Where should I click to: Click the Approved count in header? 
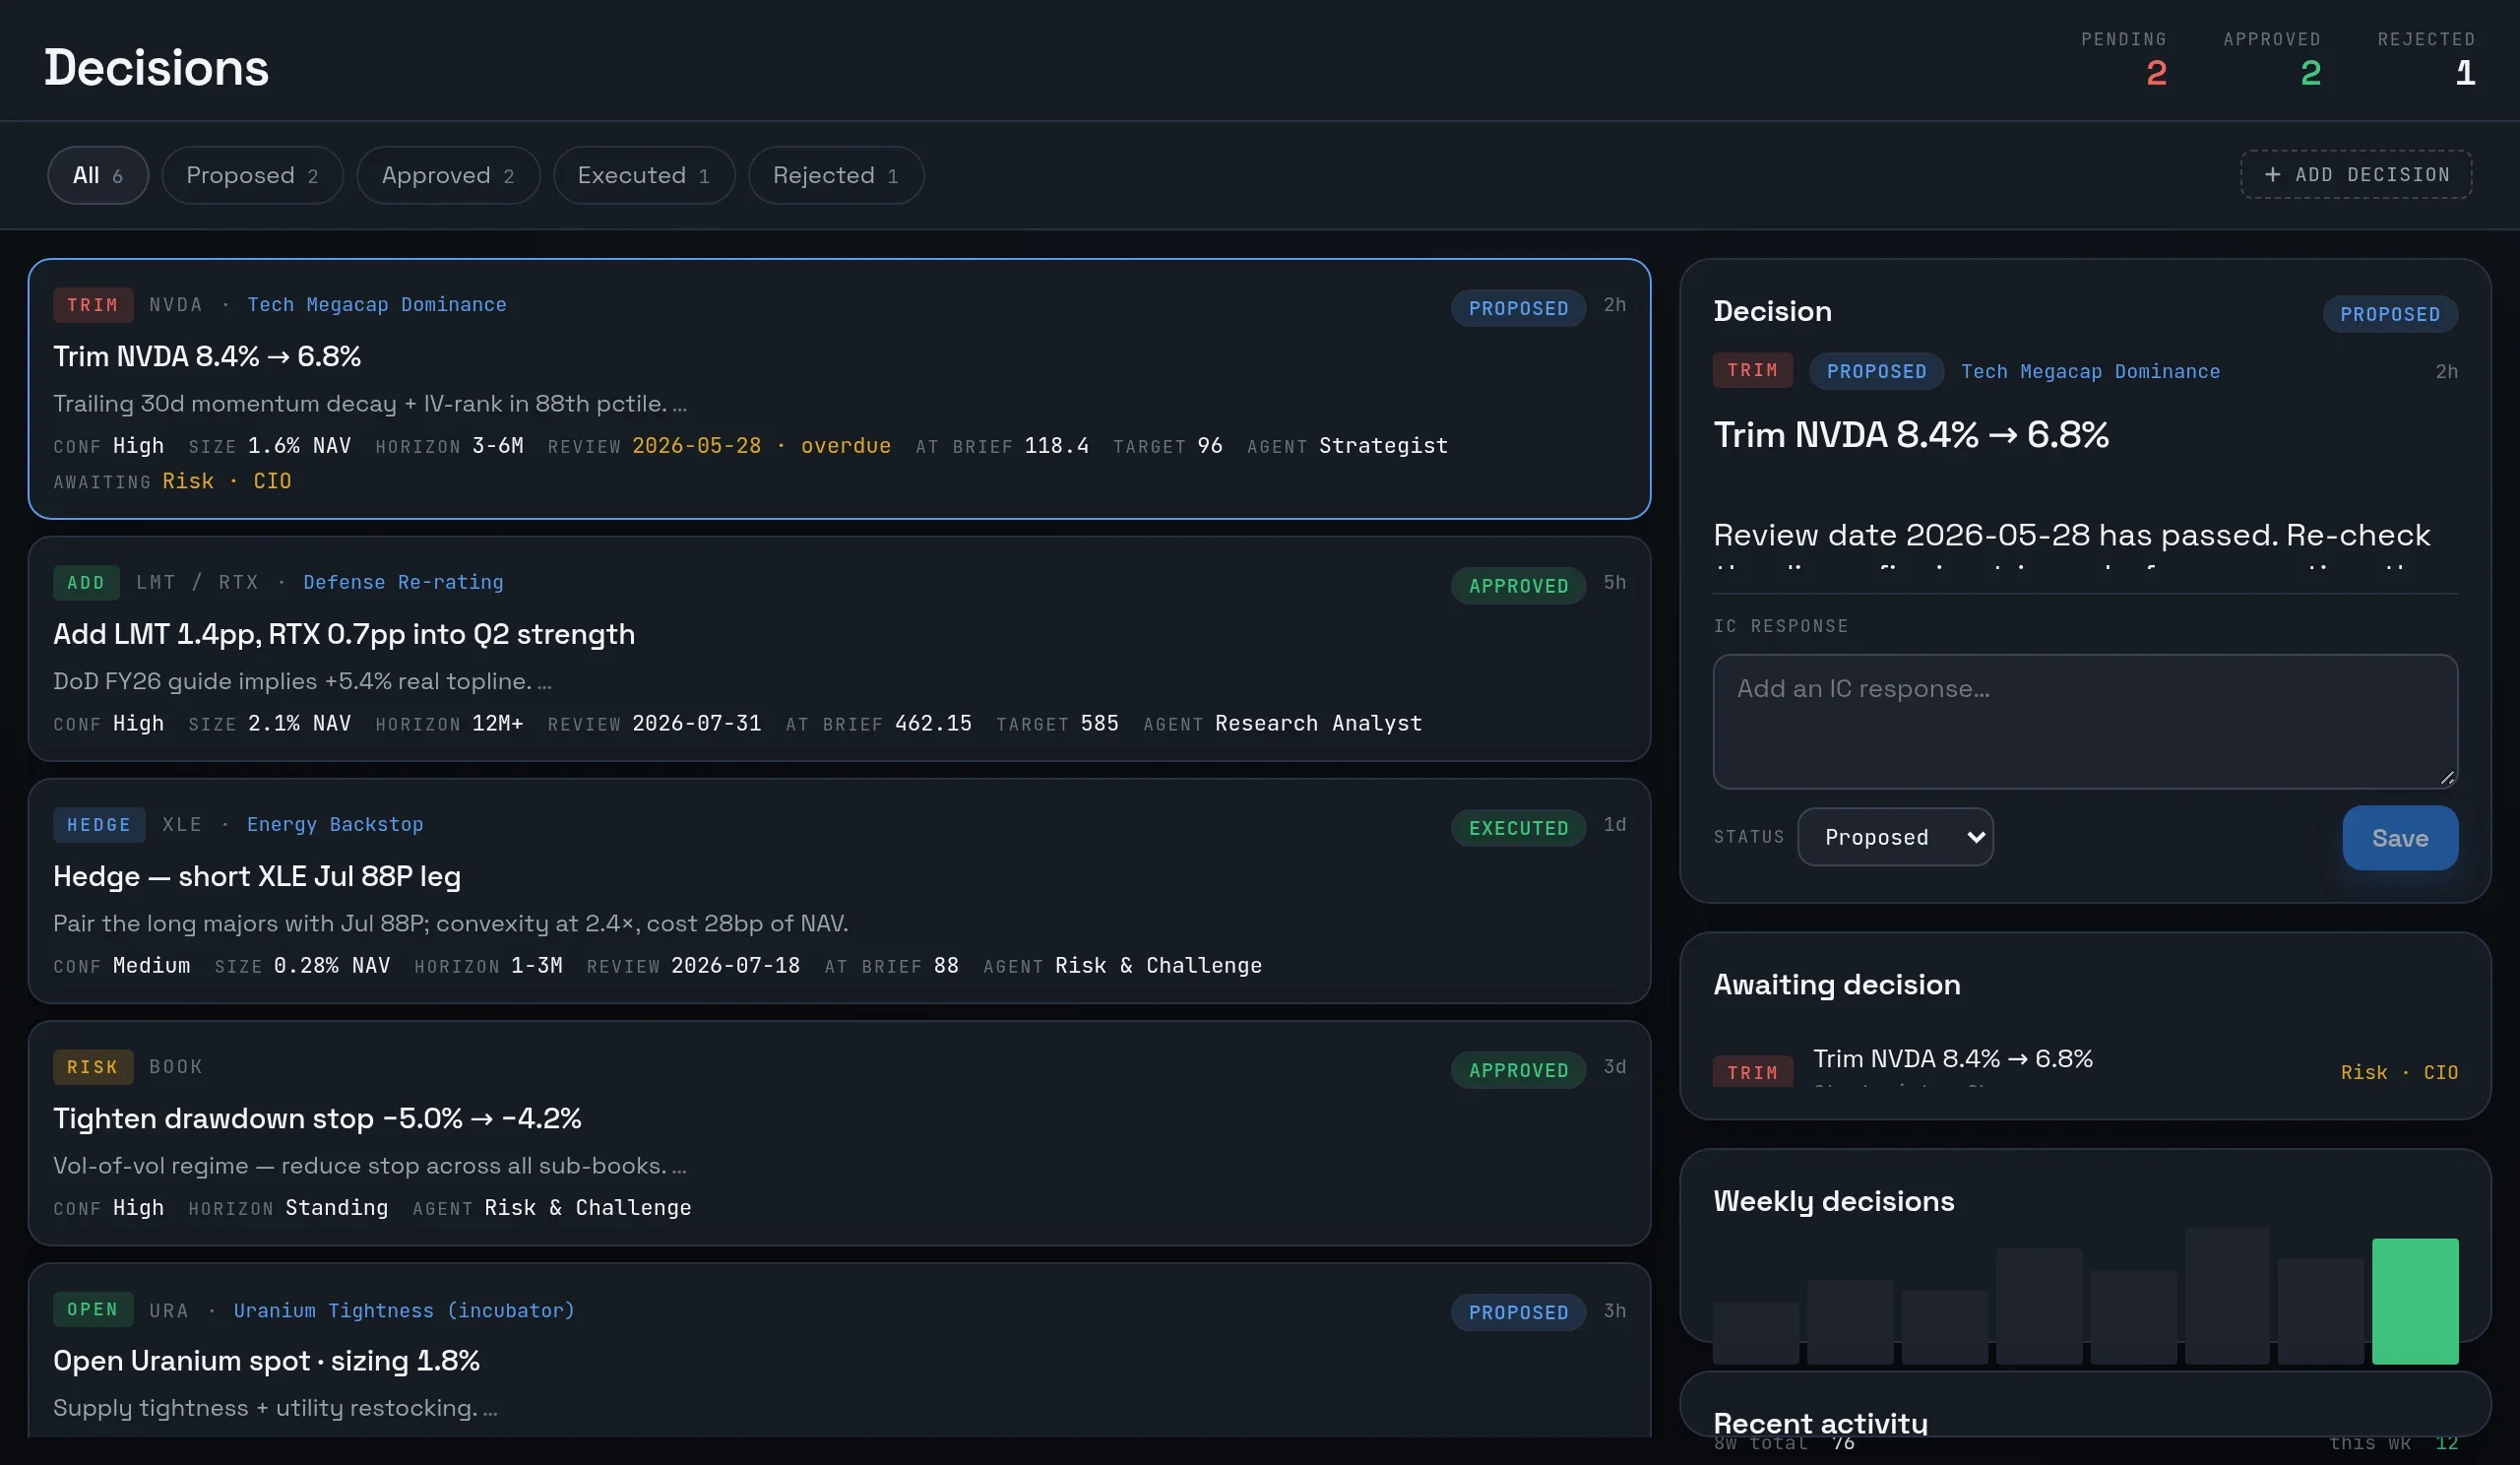pyautogui.click(x=2310, y=73)
